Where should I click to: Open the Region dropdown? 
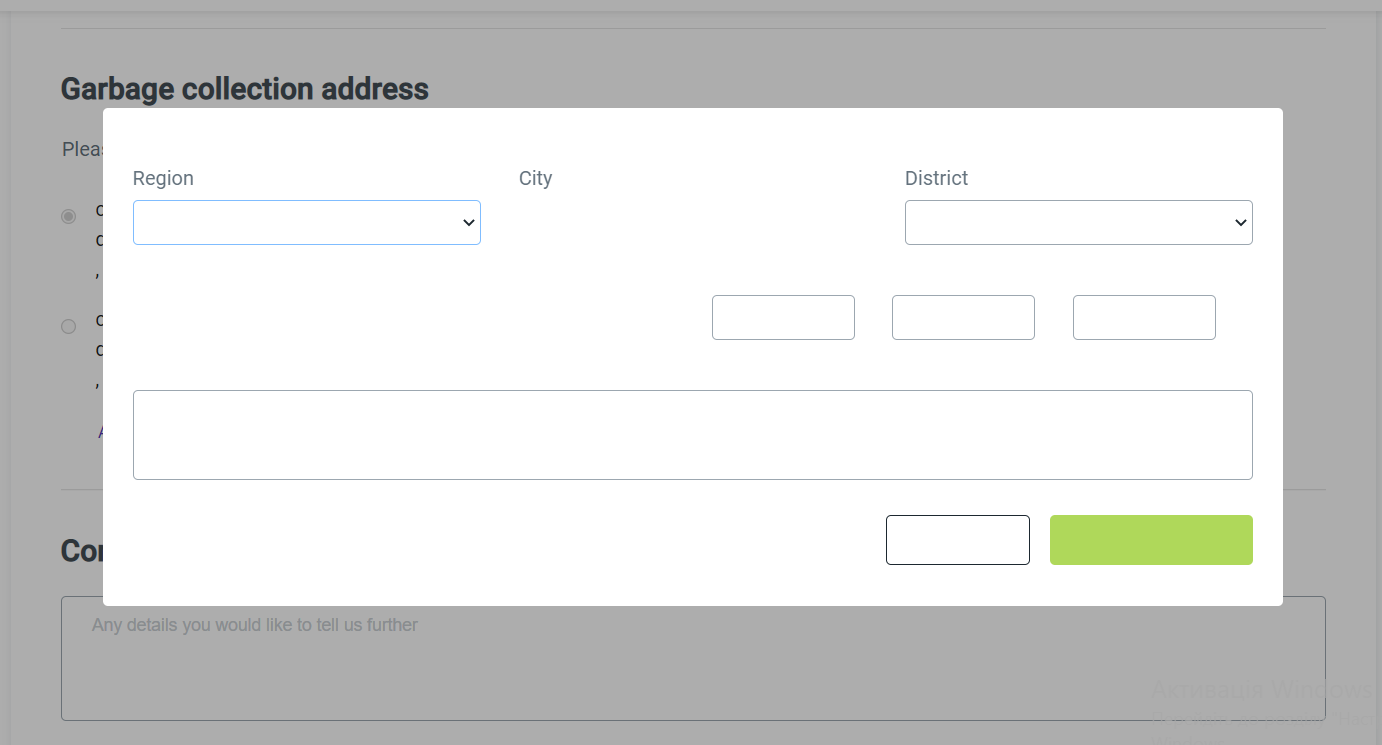point(306,222)
